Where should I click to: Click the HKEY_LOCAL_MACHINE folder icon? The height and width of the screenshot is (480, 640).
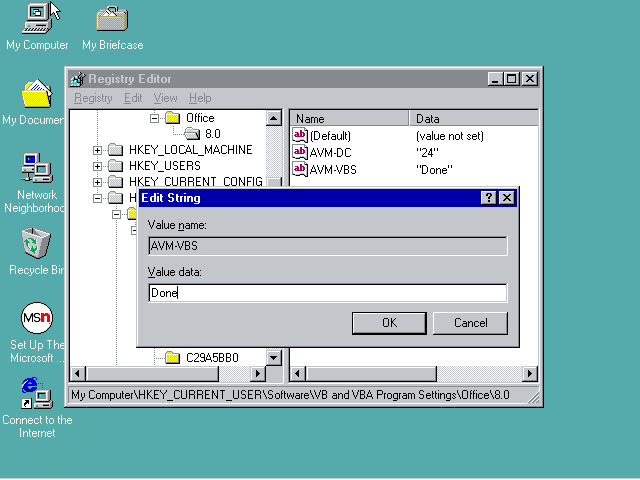[x=116, y=150]
